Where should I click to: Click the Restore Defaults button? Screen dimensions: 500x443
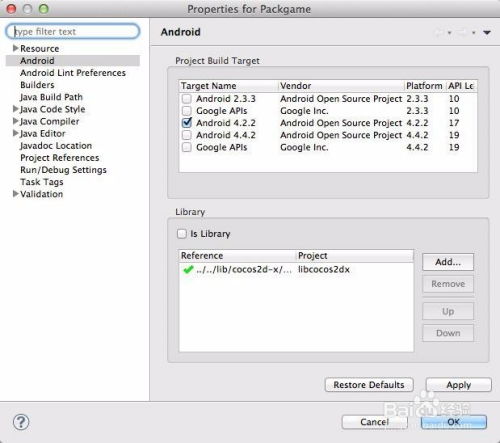coord(369,385)
